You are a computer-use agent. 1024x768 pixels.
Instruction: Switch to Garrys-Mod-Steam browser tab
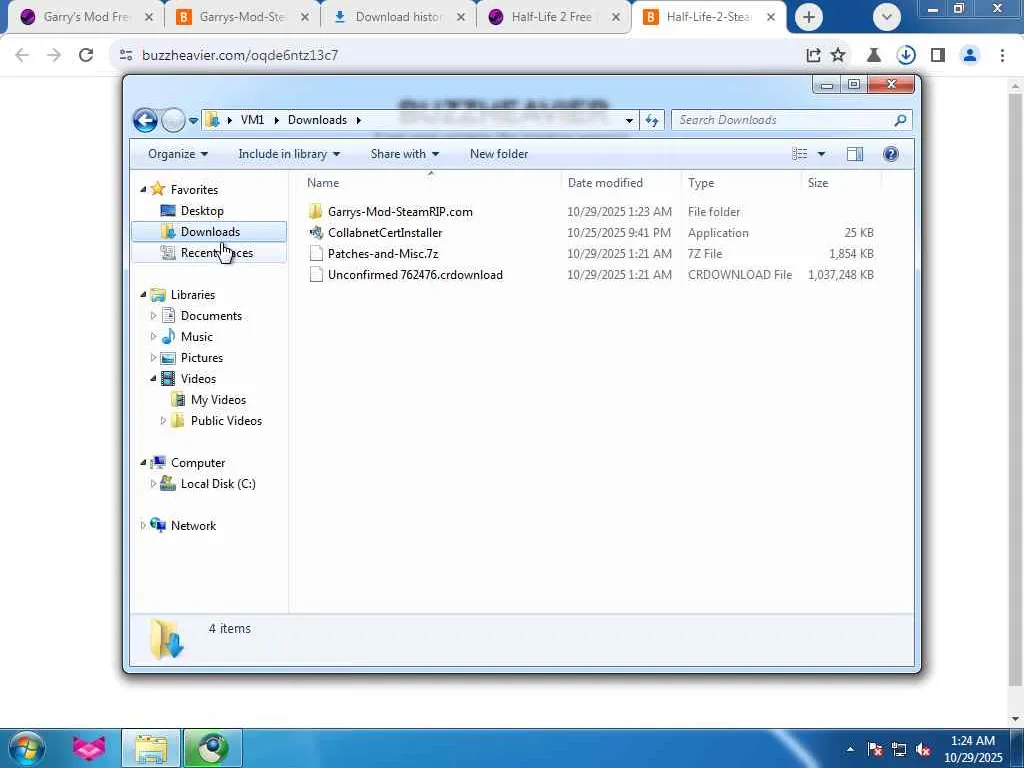(x=242, y=17)
